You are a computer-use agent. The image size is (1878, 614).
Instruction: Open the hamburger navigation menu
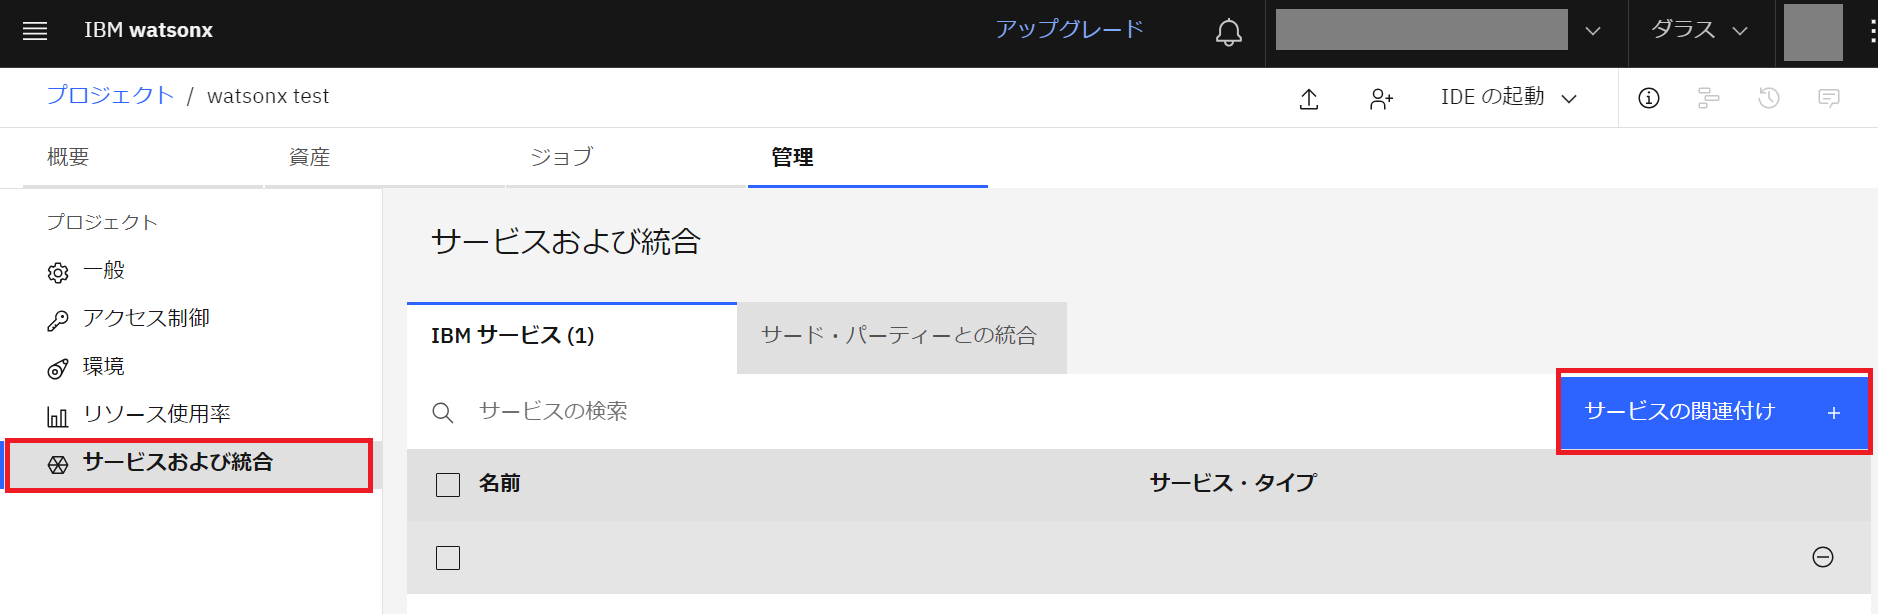point(35,31)
